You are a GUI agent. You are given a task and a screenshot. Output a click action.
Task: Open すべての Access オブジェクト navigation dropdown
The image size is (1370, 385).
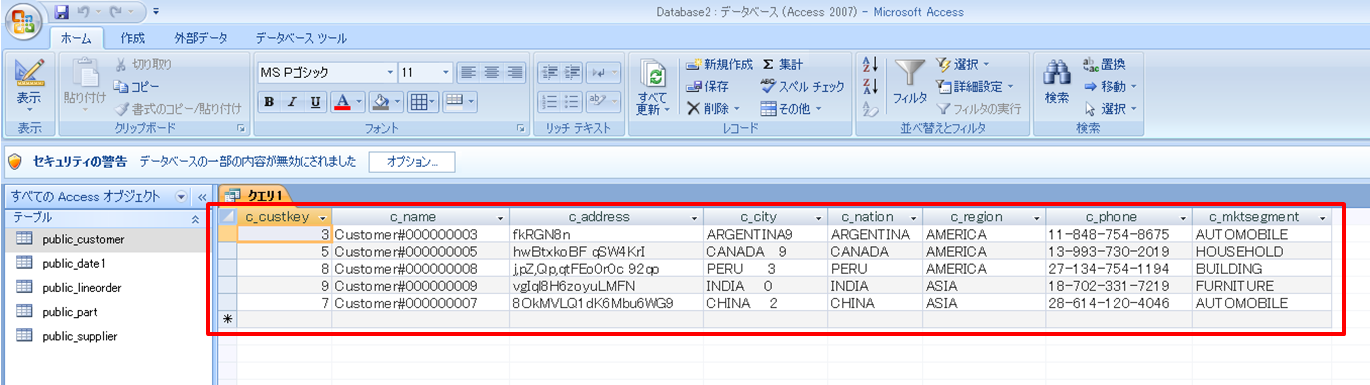pyautogui.click(x=181, y=196)
